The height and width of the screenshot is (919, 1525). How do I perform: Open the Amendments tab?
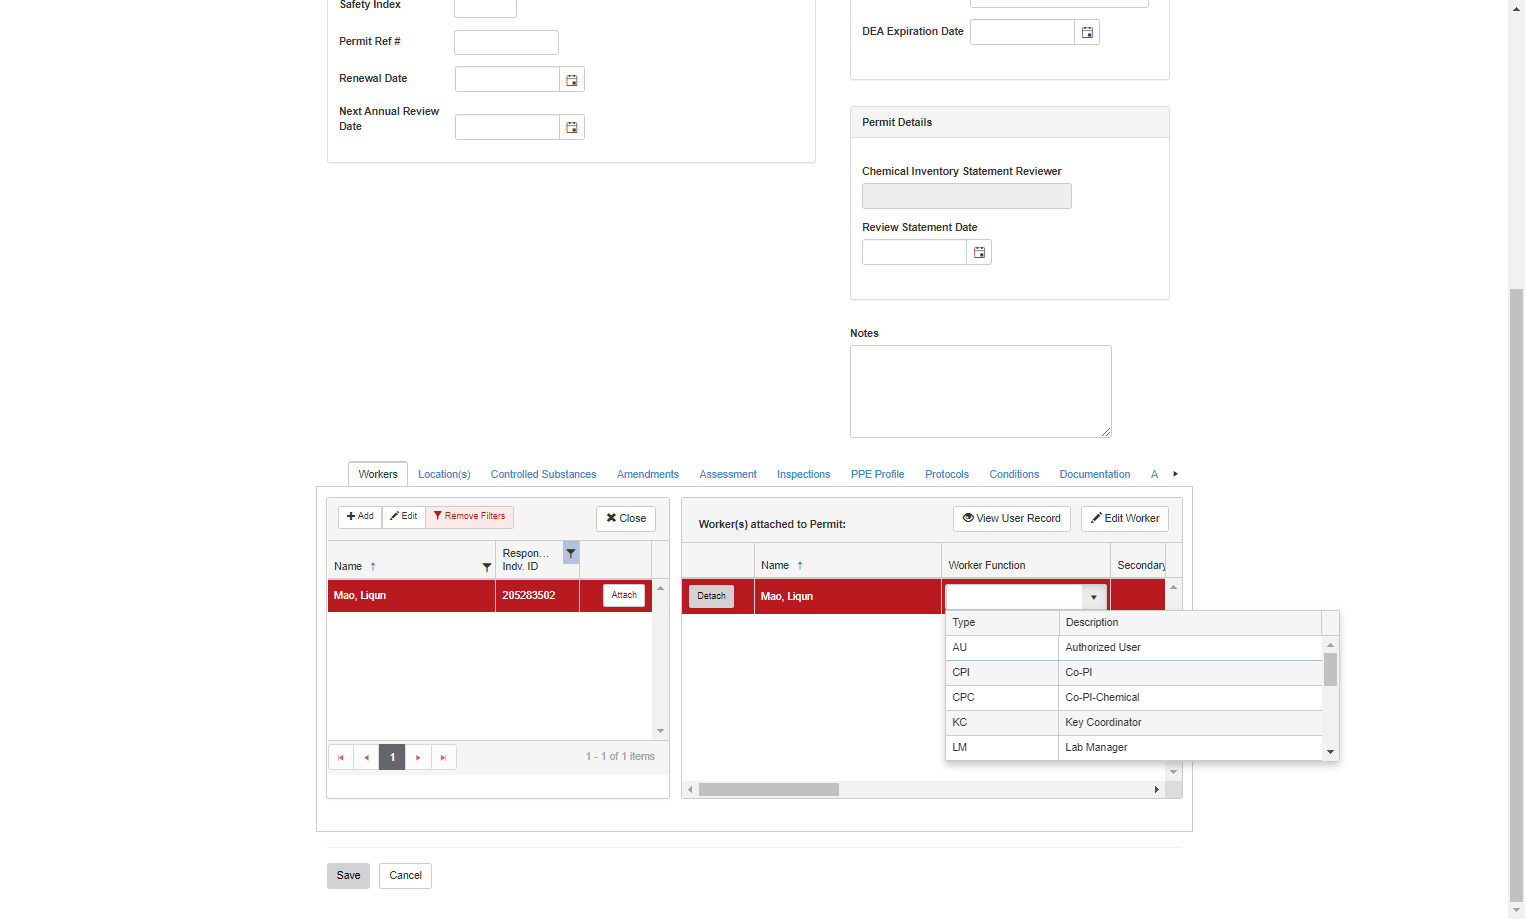(648, 475)
